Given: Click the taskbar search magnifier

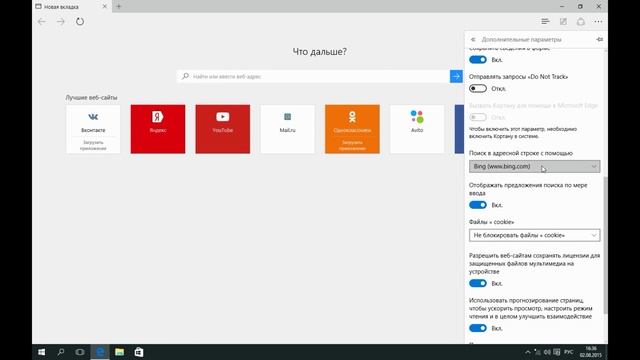Looking at the screenshot, I should coord(61,352).
